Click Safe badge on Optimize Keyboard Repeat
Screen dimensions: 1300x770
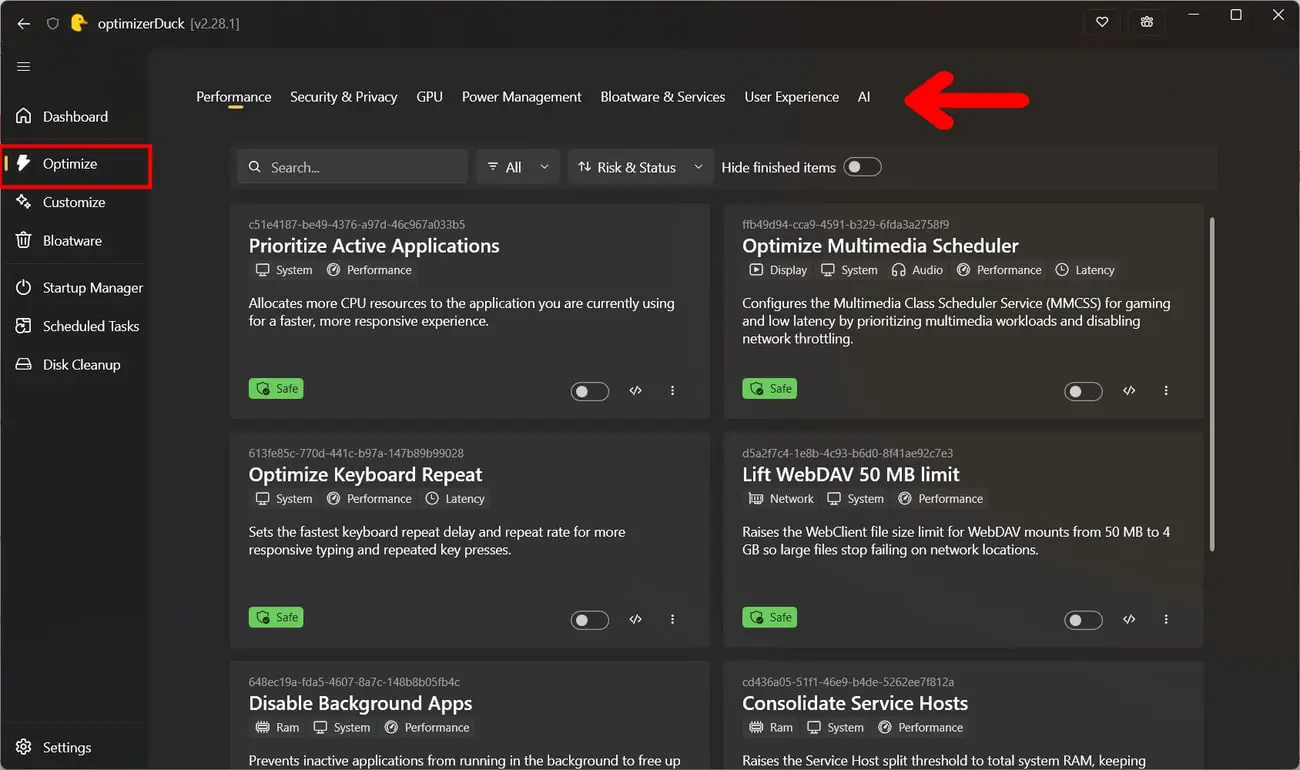tap(276, 617)
